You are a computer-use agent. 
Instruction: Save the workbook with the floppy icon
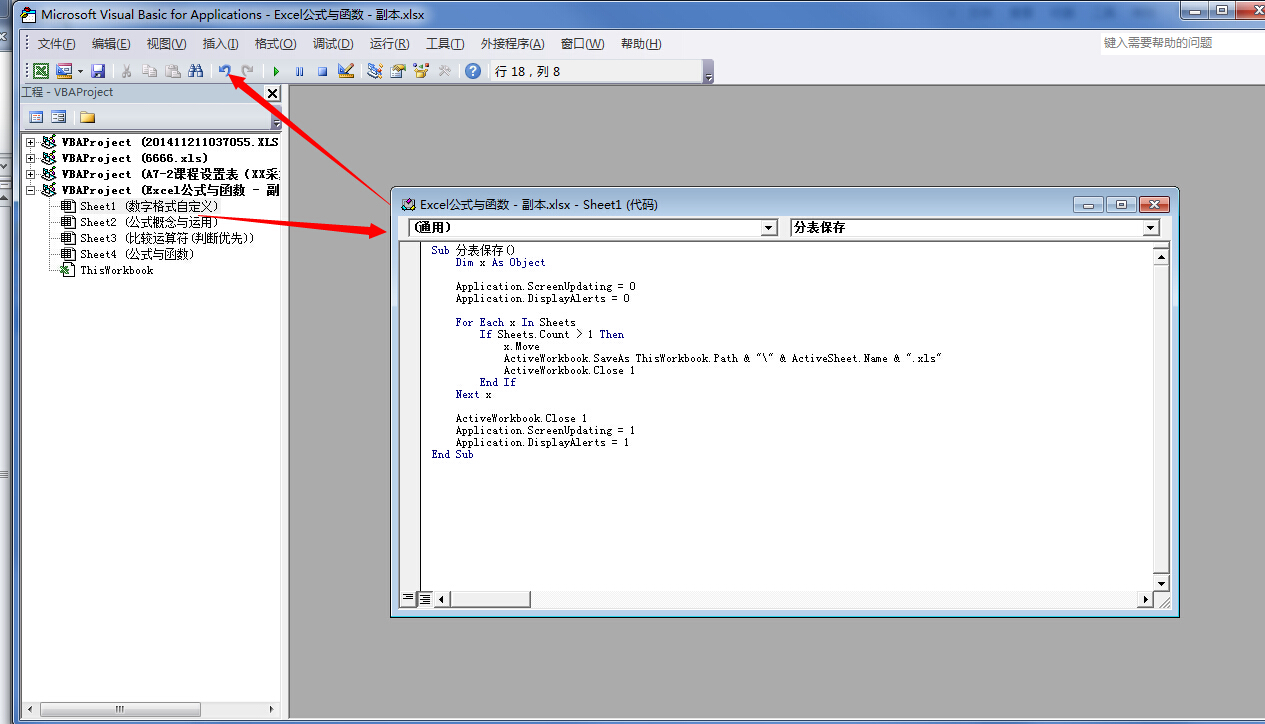tap(98, 71)
